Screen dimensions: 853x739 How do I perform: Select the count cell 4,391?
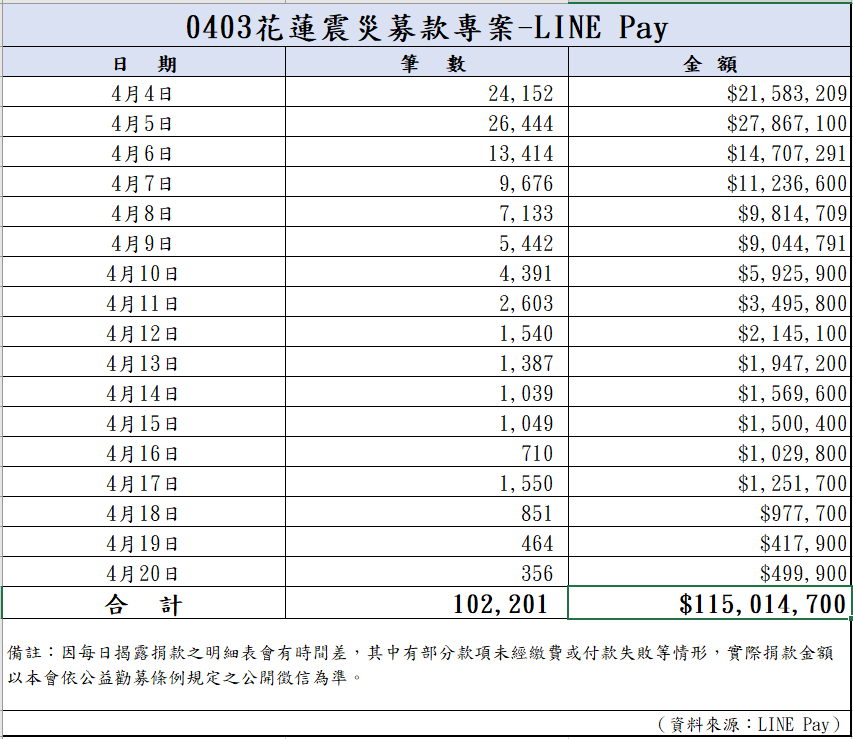(427, 272)
